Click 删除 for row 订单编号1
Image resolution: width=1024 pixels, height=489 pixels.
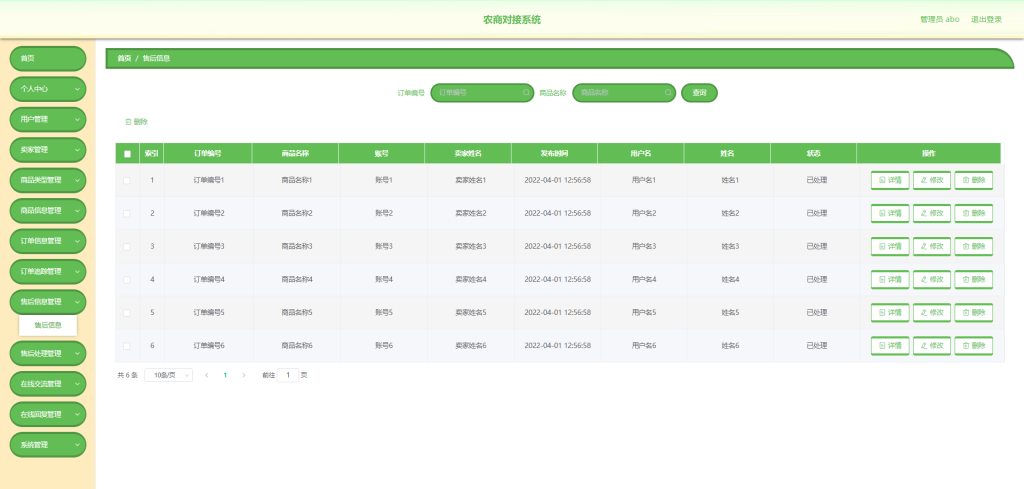[973, 180]
